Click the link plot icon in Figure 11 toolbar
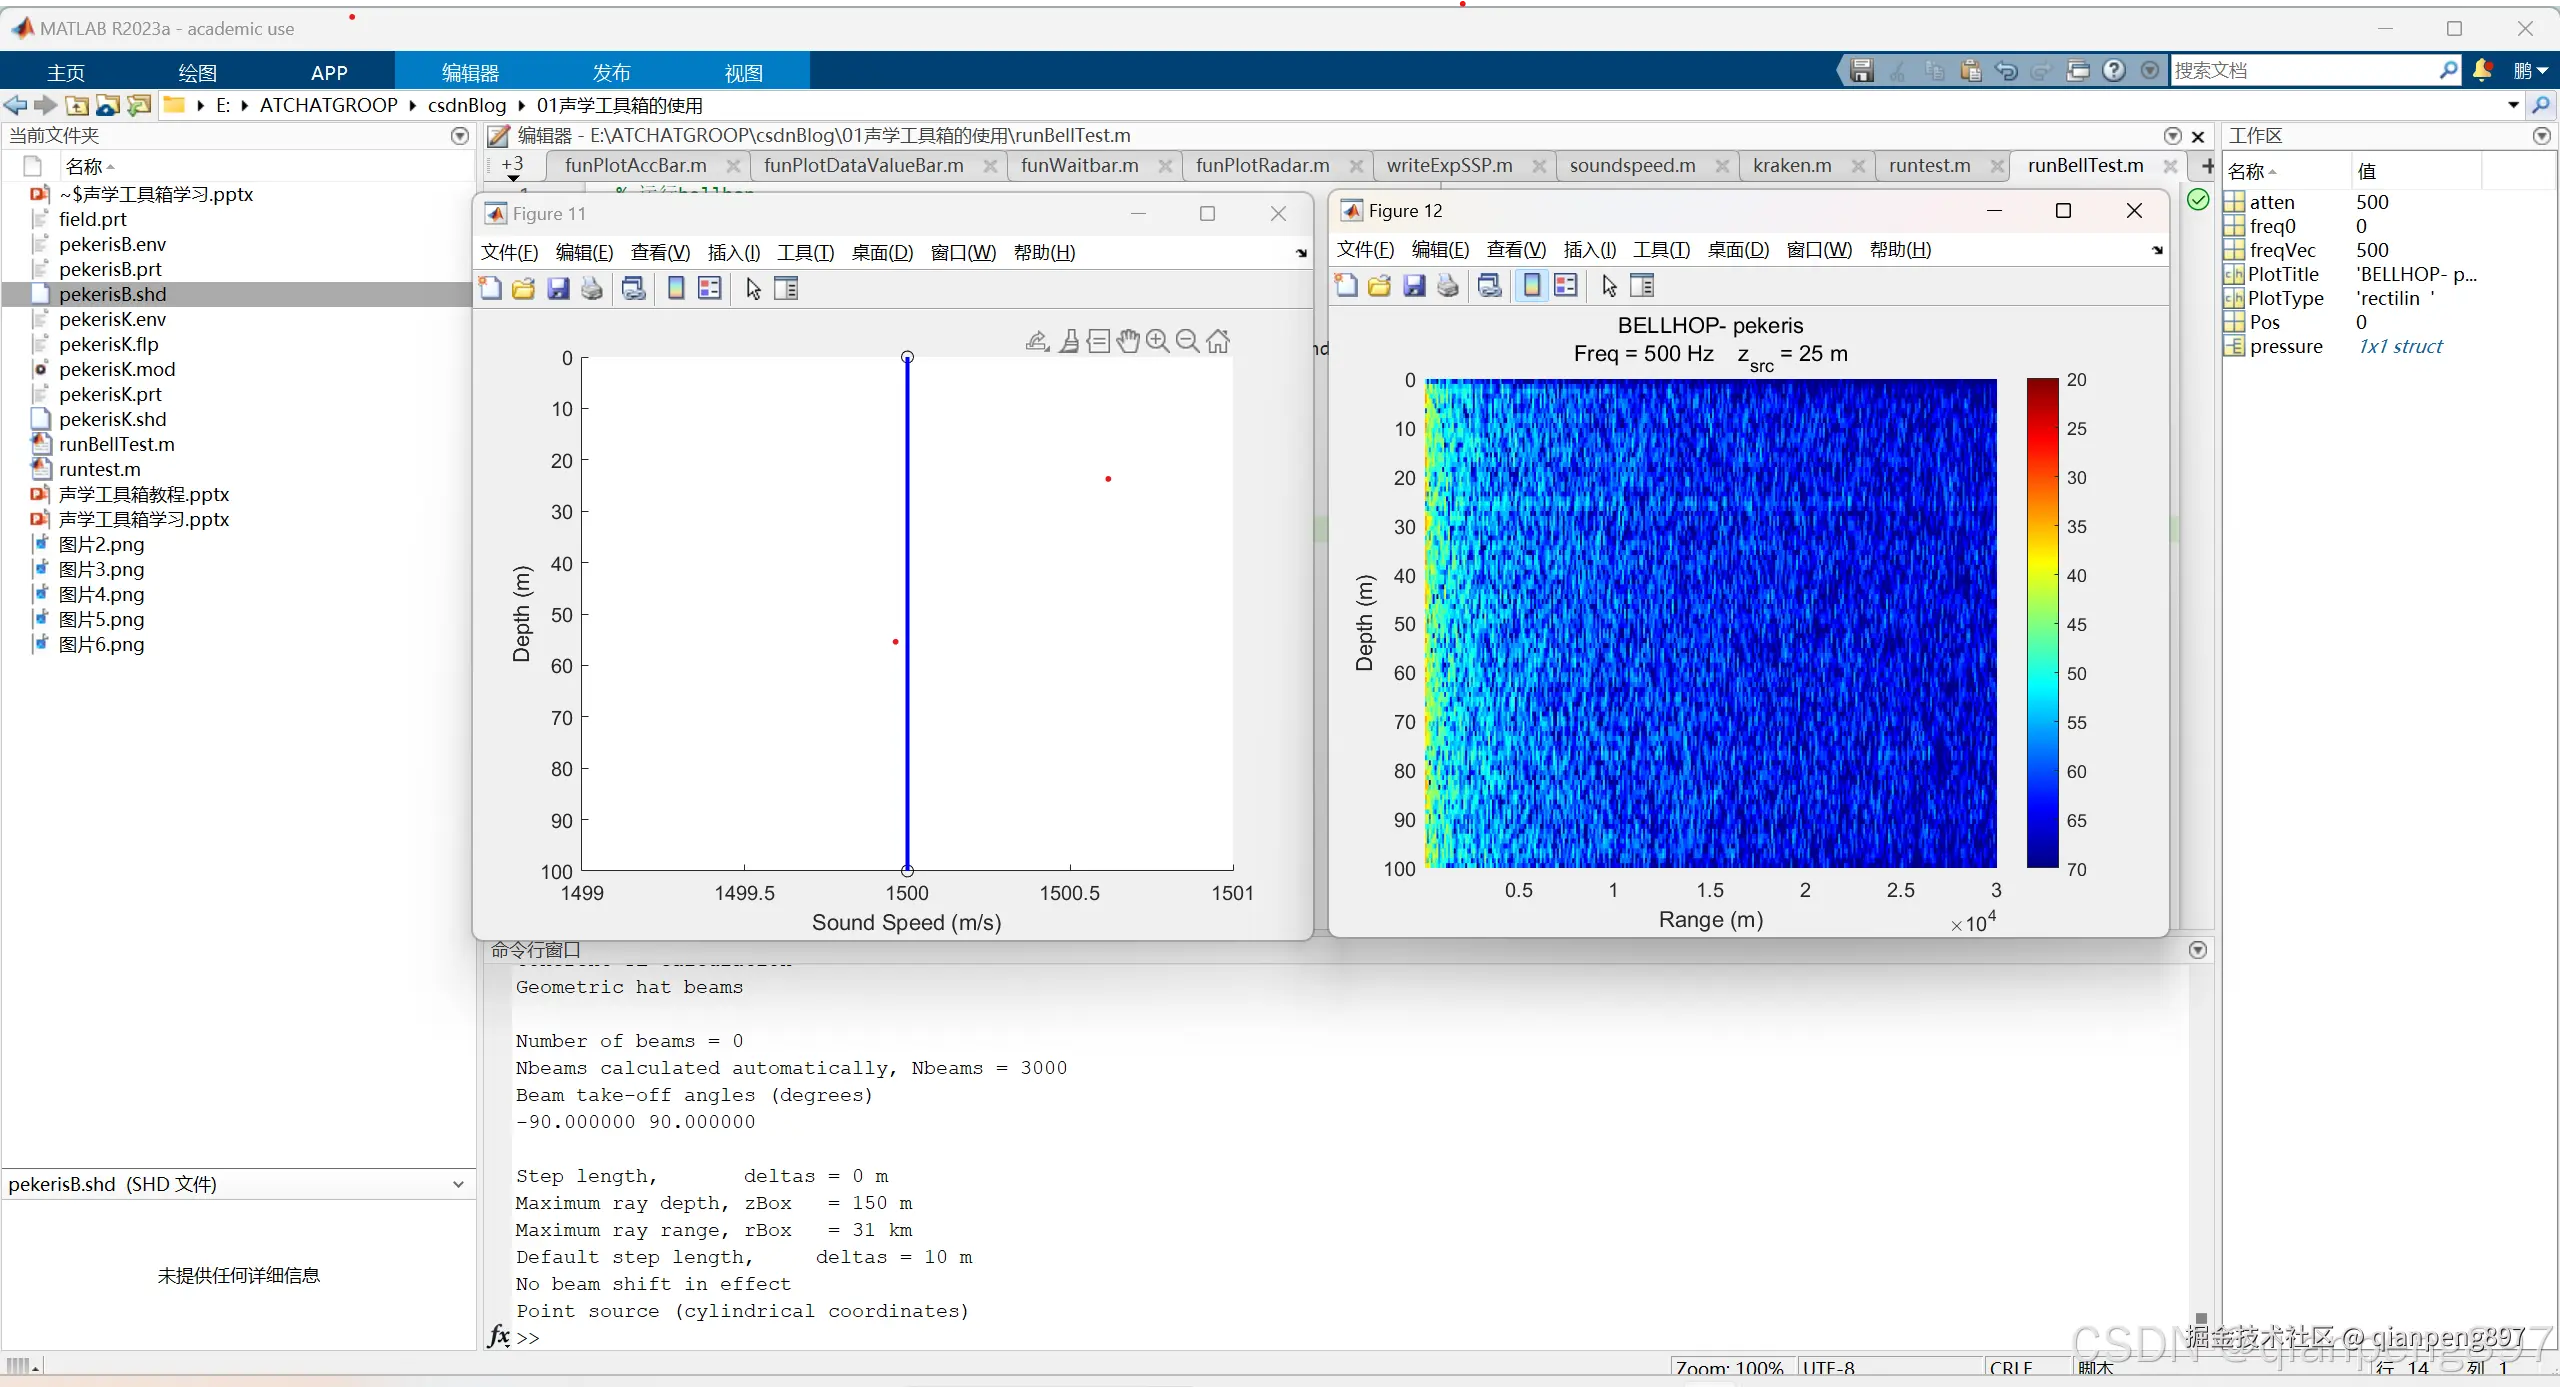This screenshot has height=1387, width=2560. tap(633, 289)
